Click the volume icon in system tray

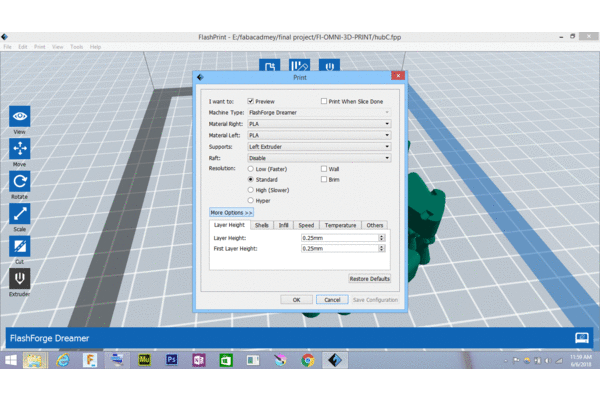click(548, 361)
